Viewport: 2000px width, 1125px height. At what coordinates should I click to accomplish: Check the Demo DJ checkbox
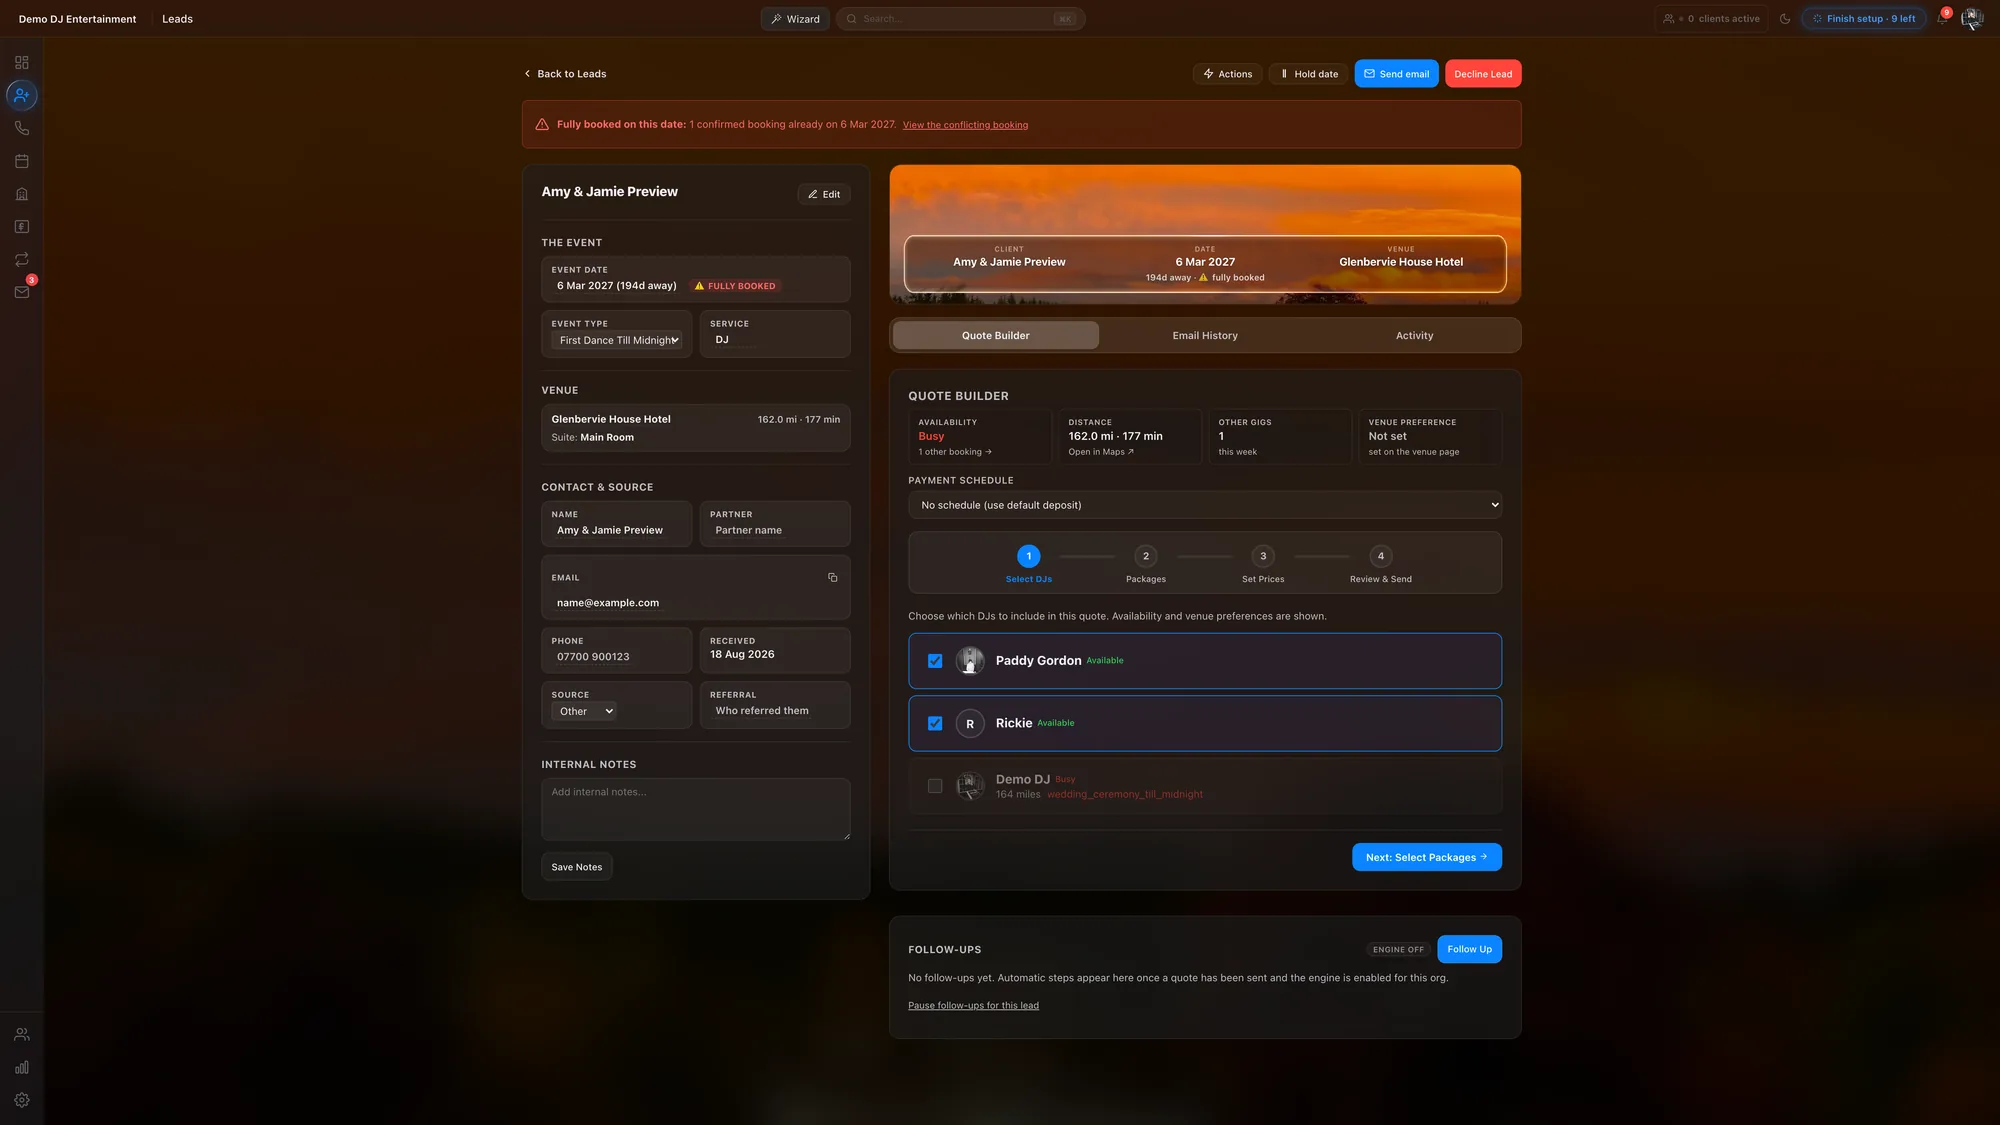pos(935,786)
